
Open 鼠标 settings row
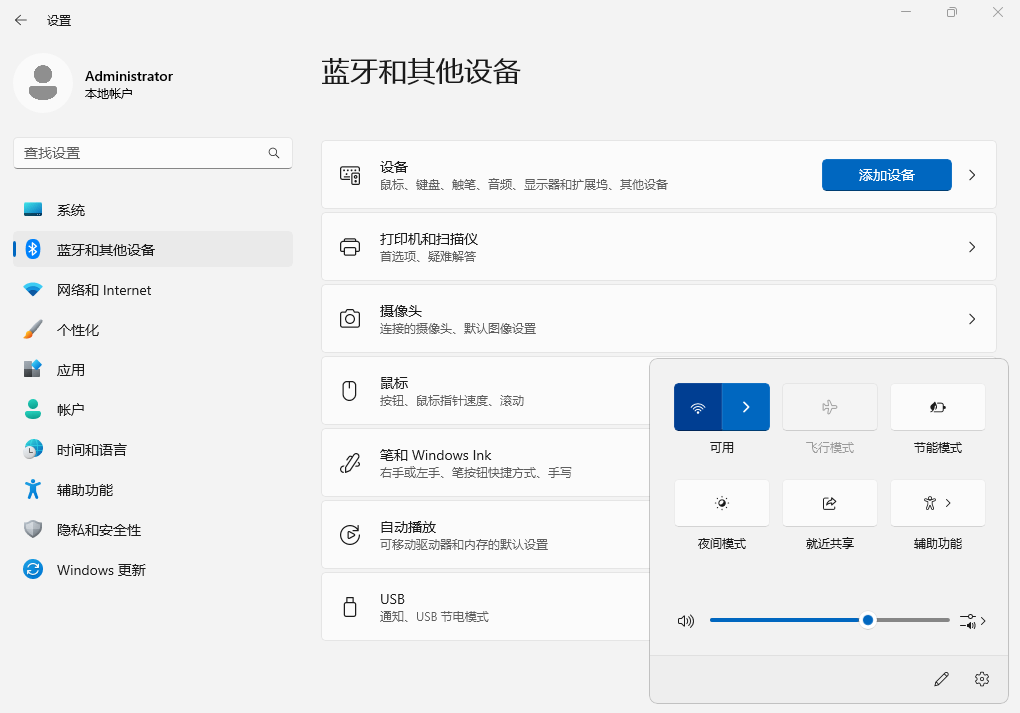(486, 391)
